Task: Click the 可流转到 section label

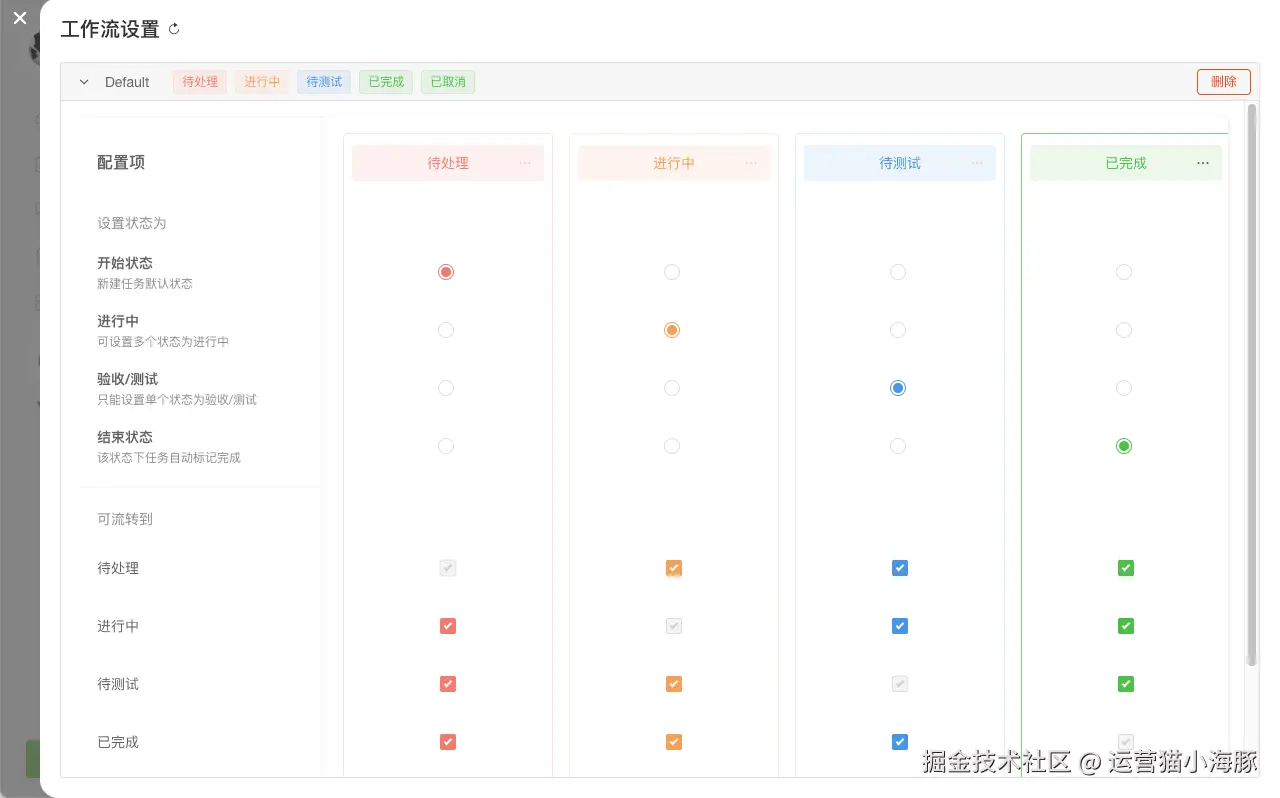Action: (125, 519)
